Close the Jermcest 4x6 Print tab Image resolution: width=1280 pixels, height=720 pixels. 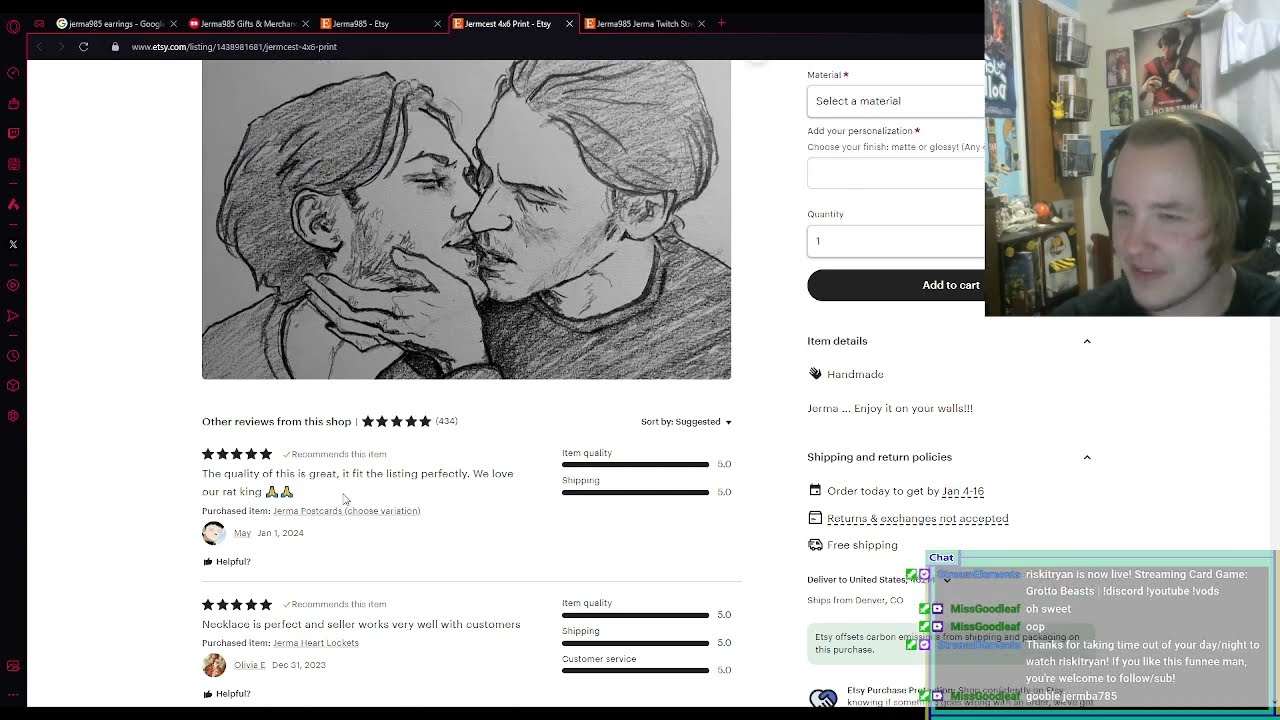click(x=569, y=23)
